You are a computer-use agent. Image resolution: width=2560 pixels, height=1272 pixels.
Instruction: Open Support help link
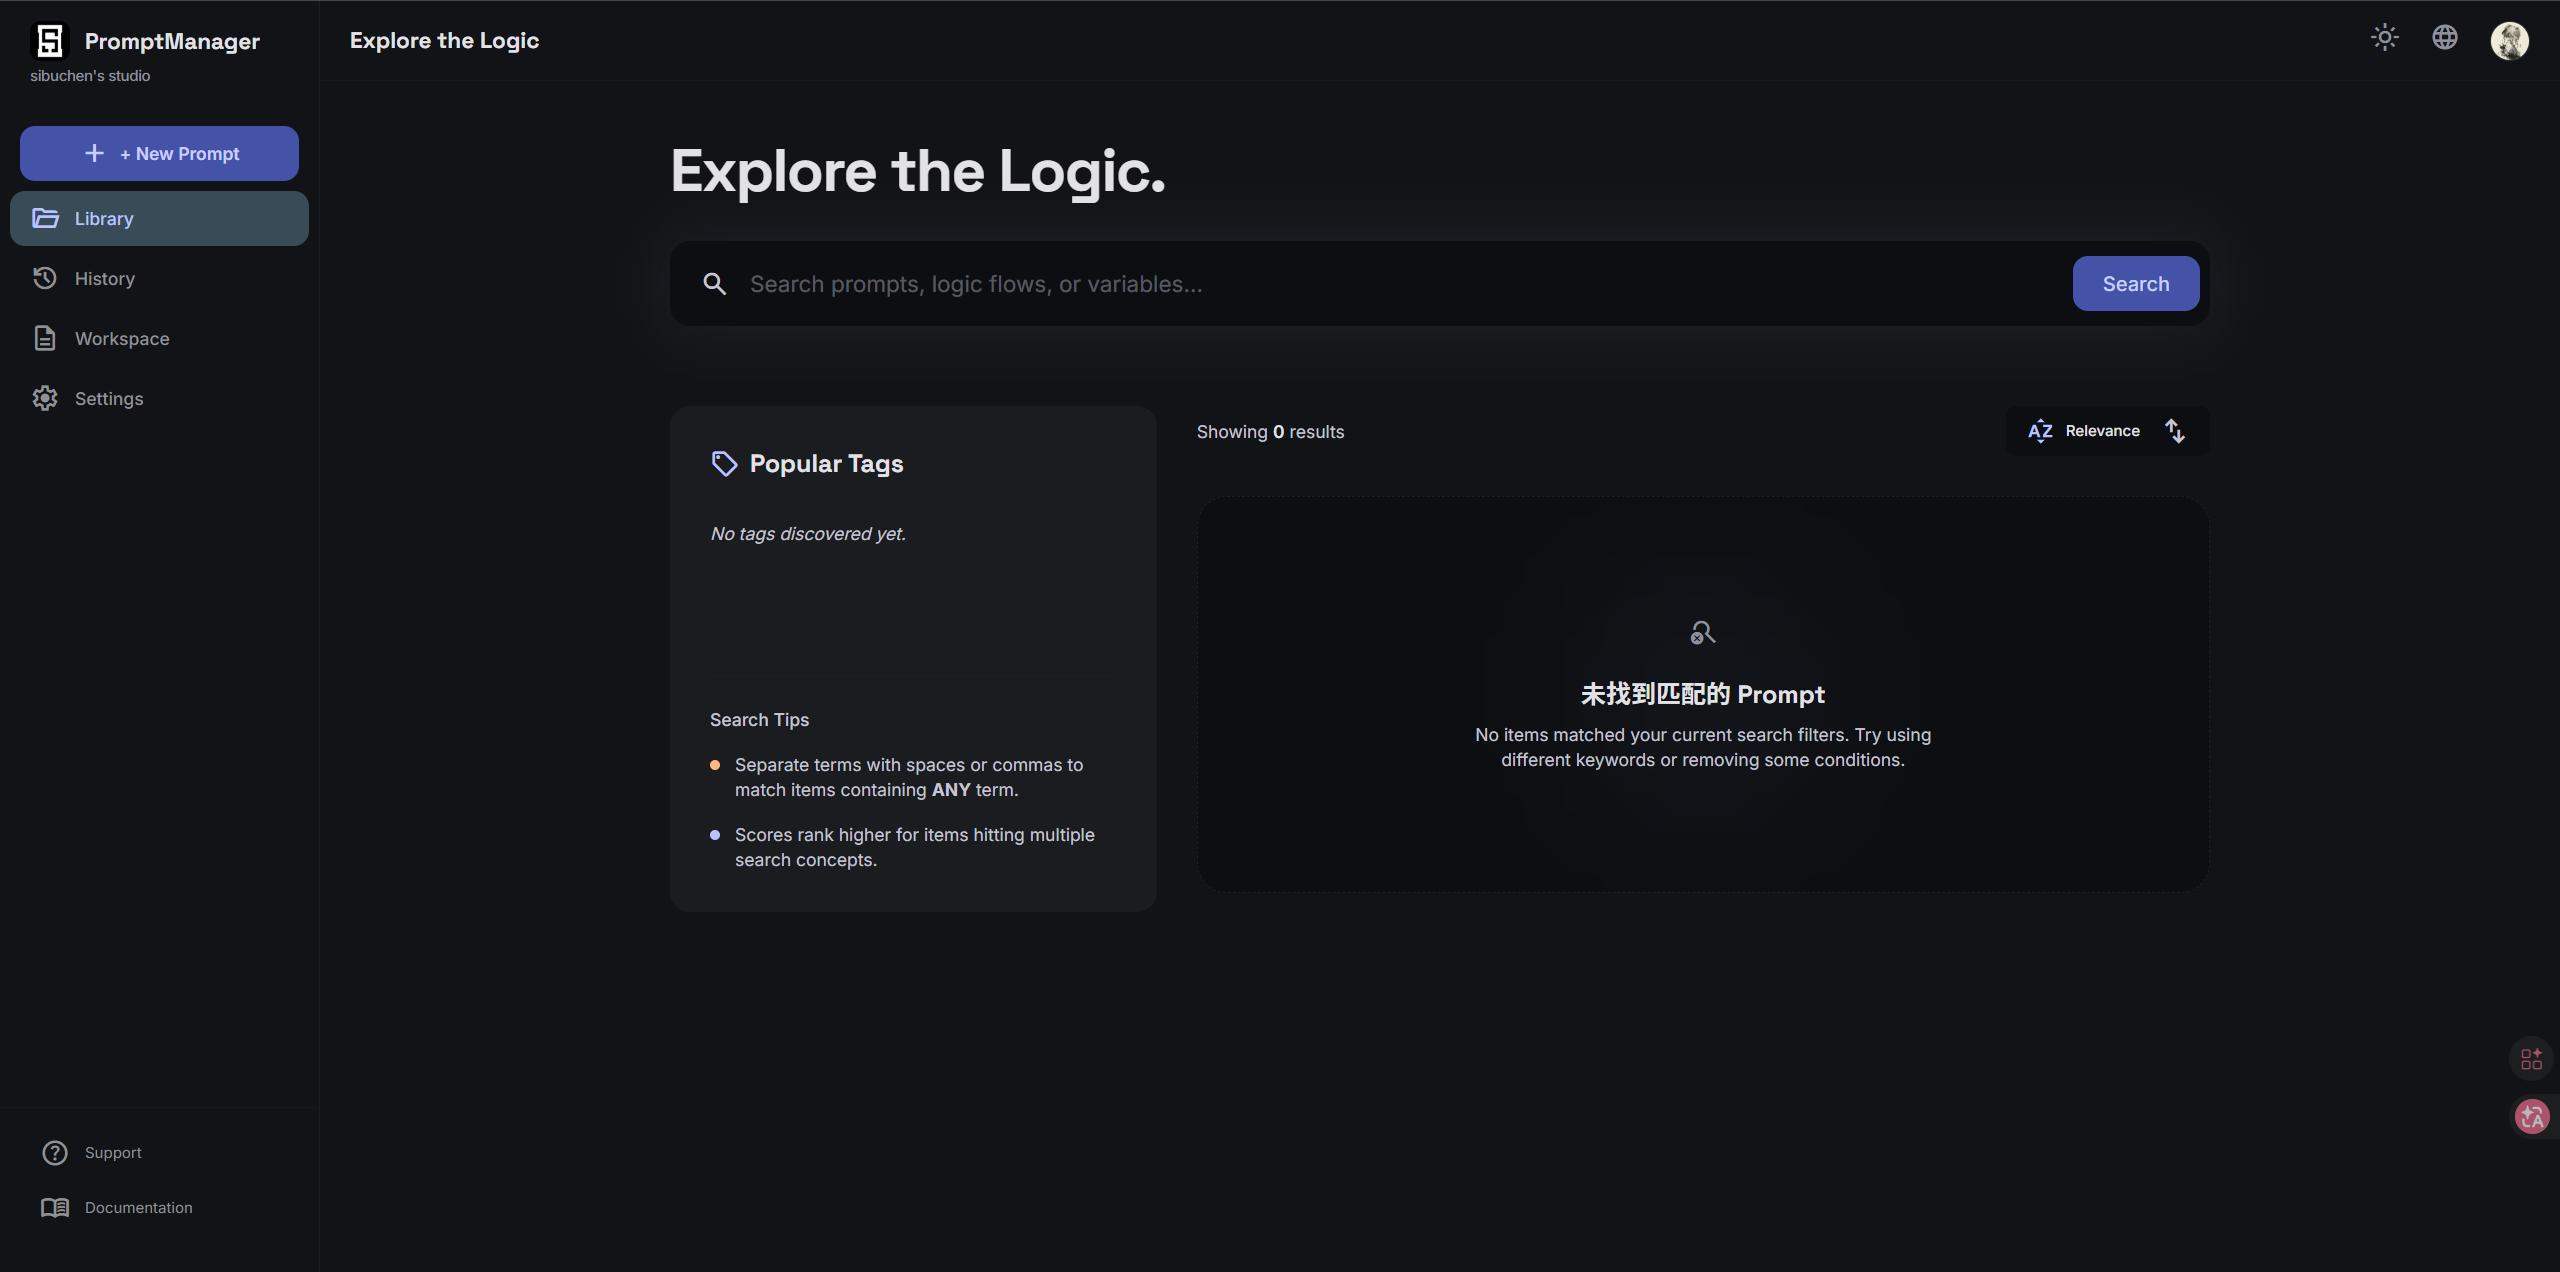tap(112, 1152)
